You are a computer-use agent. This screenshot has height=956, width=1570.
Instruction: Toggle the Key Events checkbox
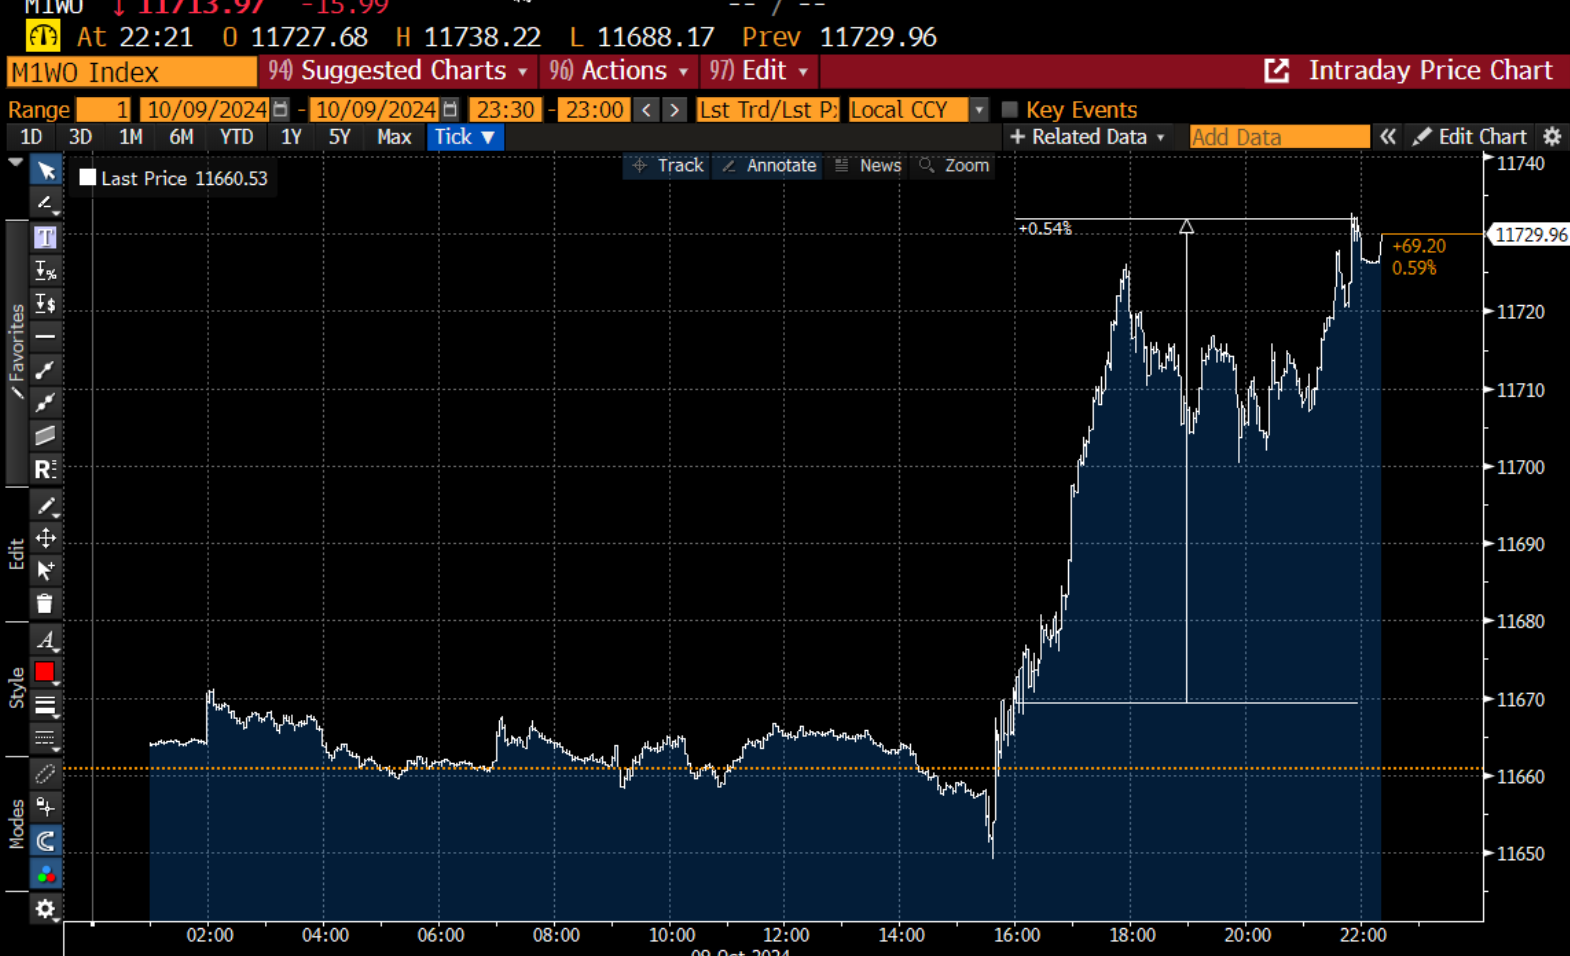pyautogui.click(x=1009, y=109)
